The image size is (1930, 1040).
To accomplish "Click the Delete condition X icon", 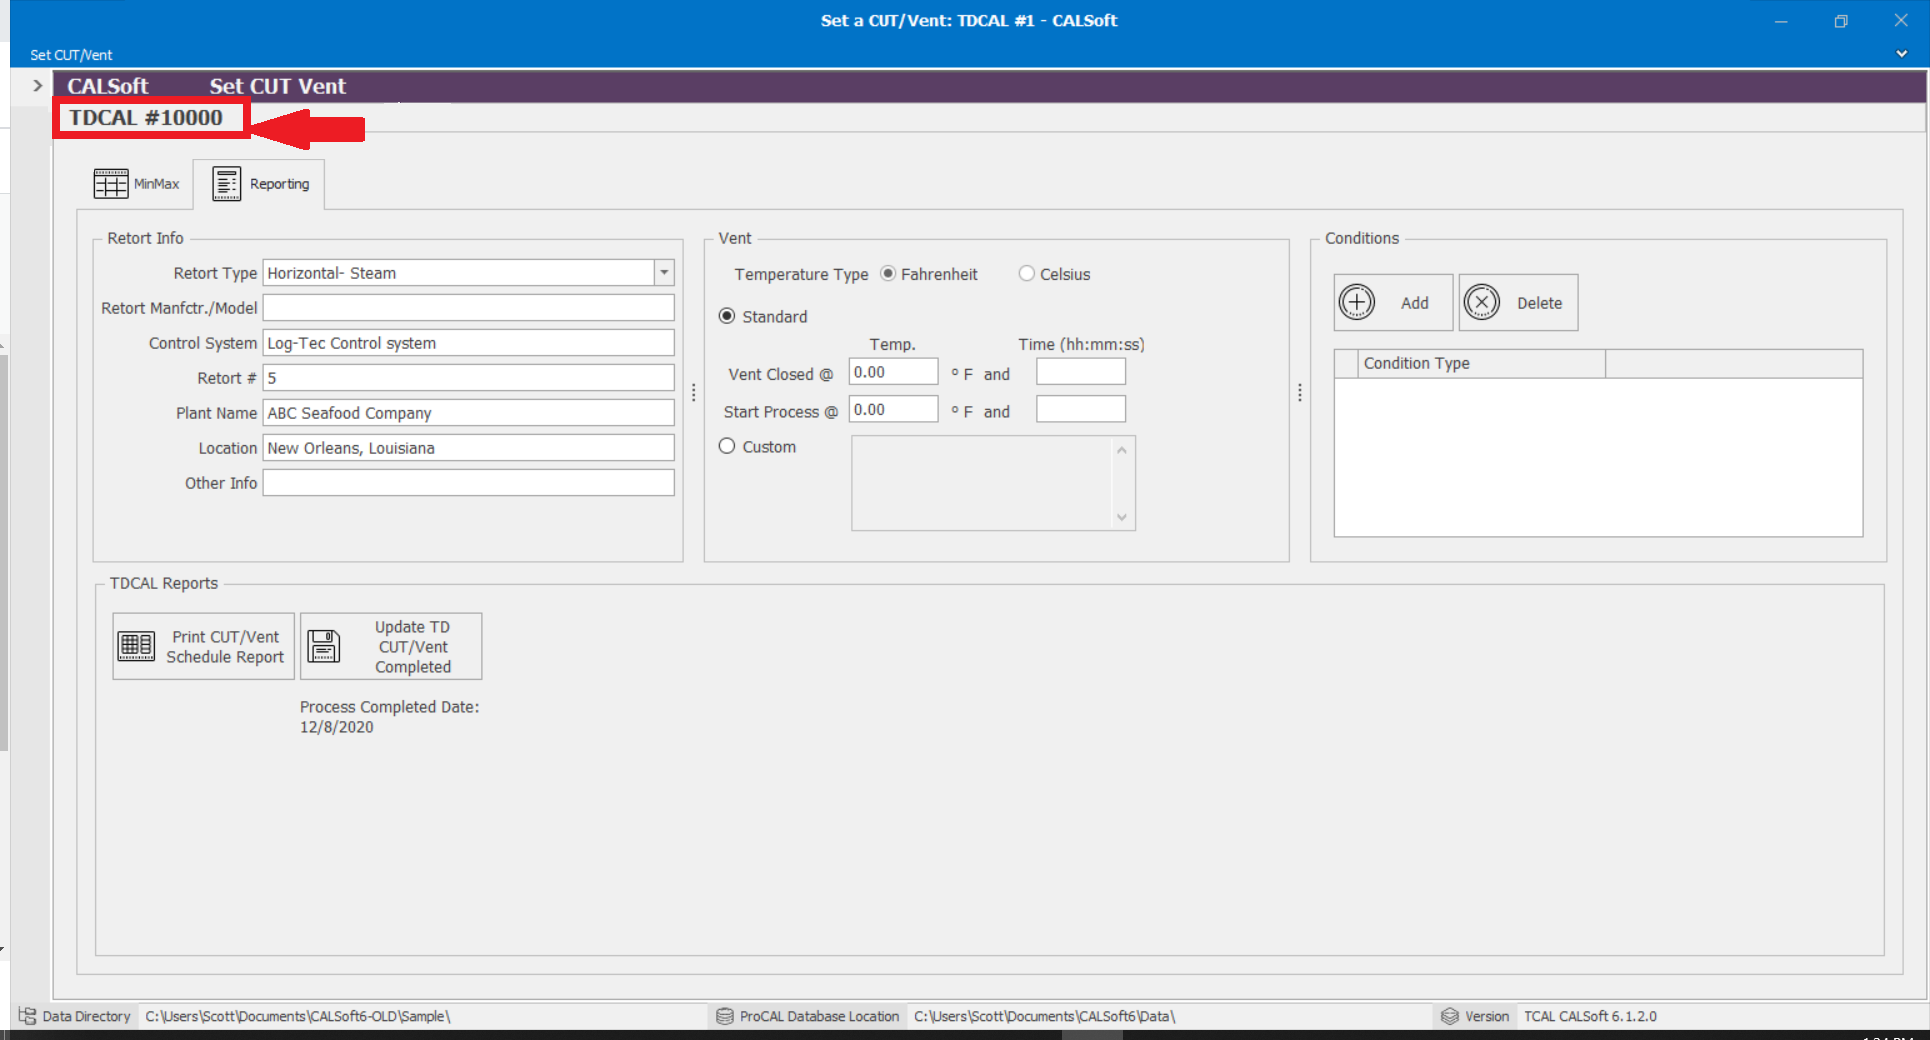I will (1481, 302).
